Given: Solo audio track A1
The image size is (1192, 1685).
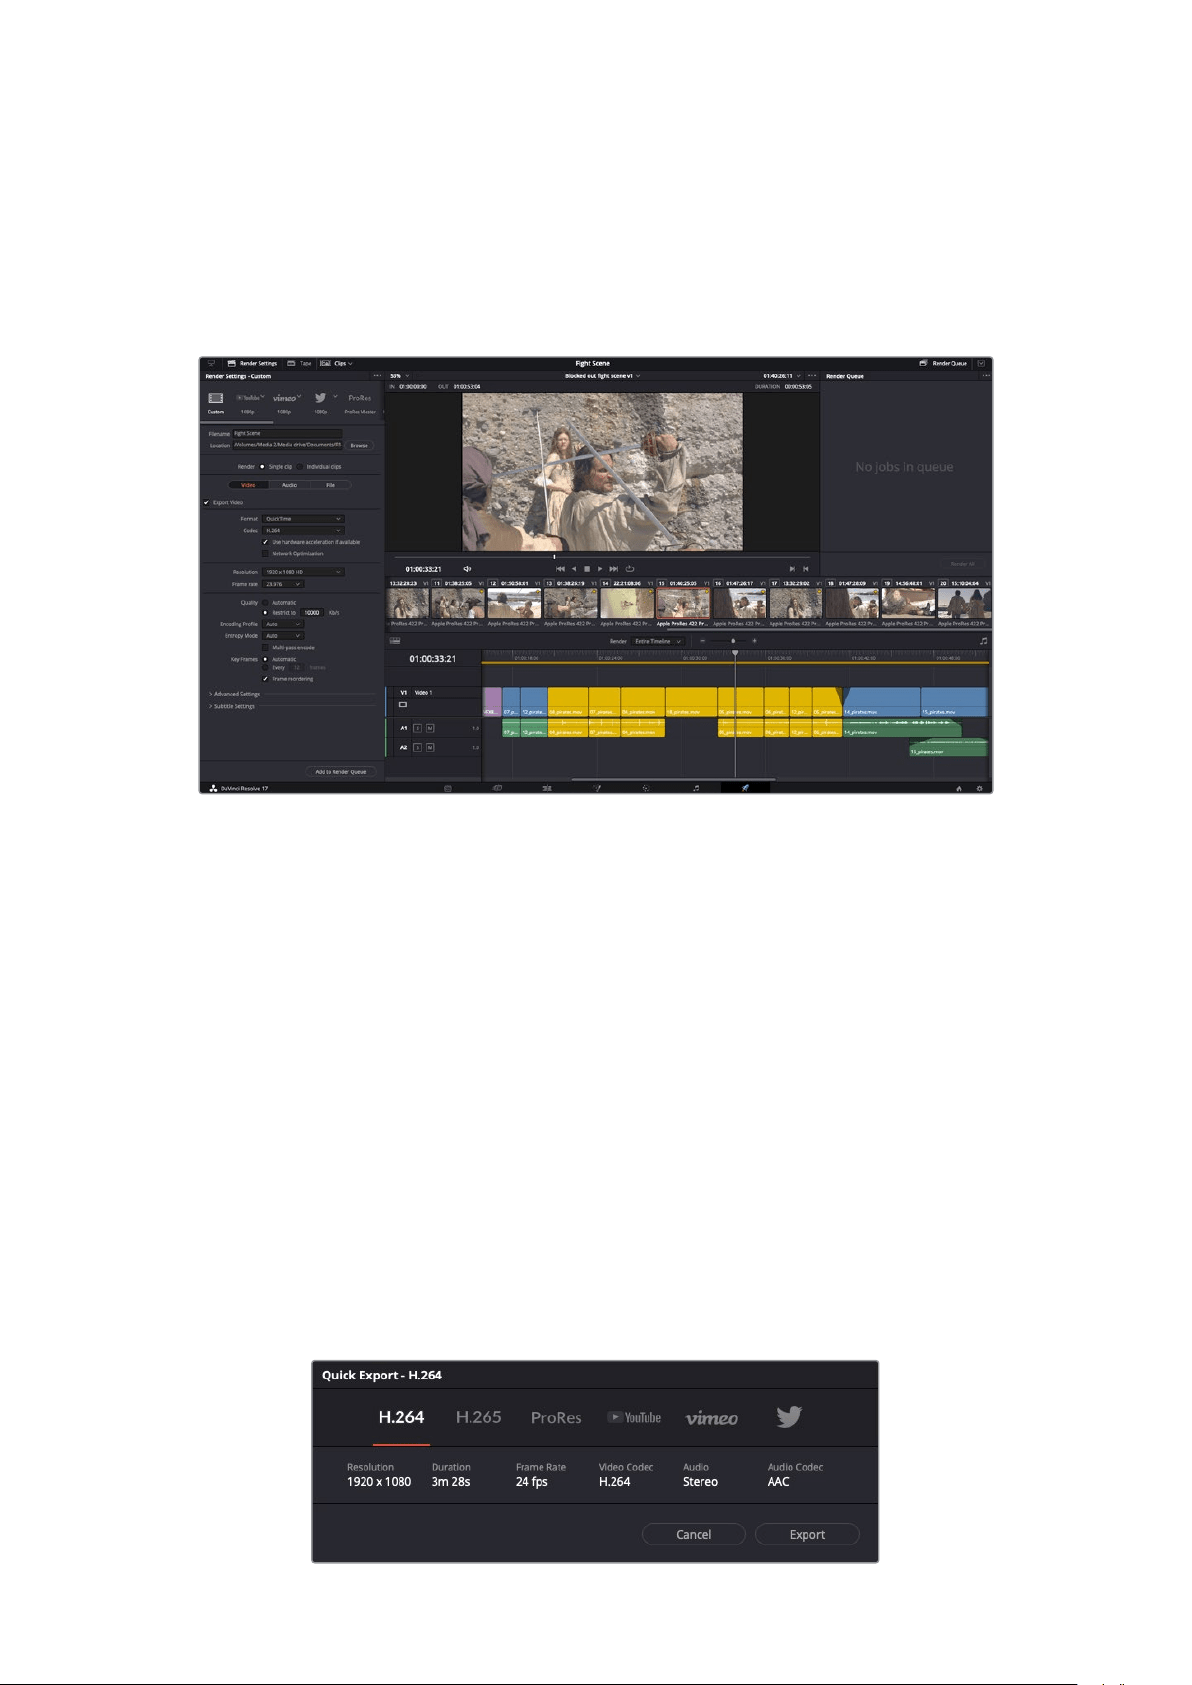Looking at the screenshot, I should pyautogui.click(x=418, y=728).
